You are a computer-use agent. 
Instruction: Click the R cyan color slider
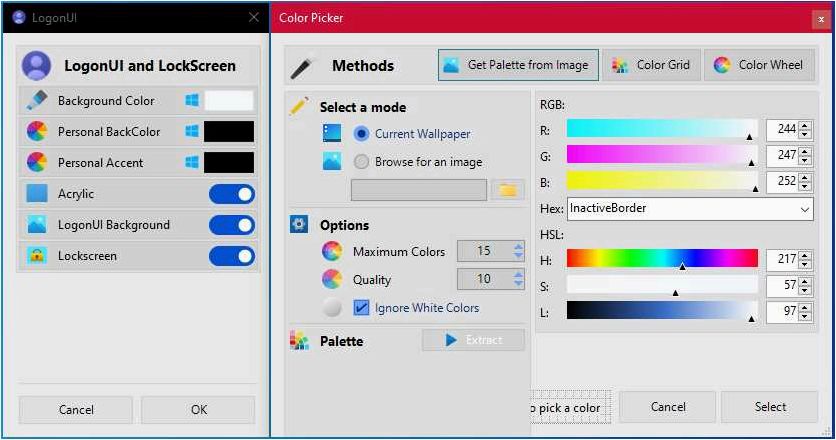coord(662,129)
